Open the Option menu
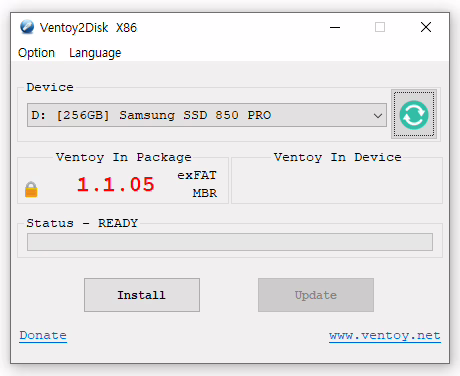 pos(36,53)
